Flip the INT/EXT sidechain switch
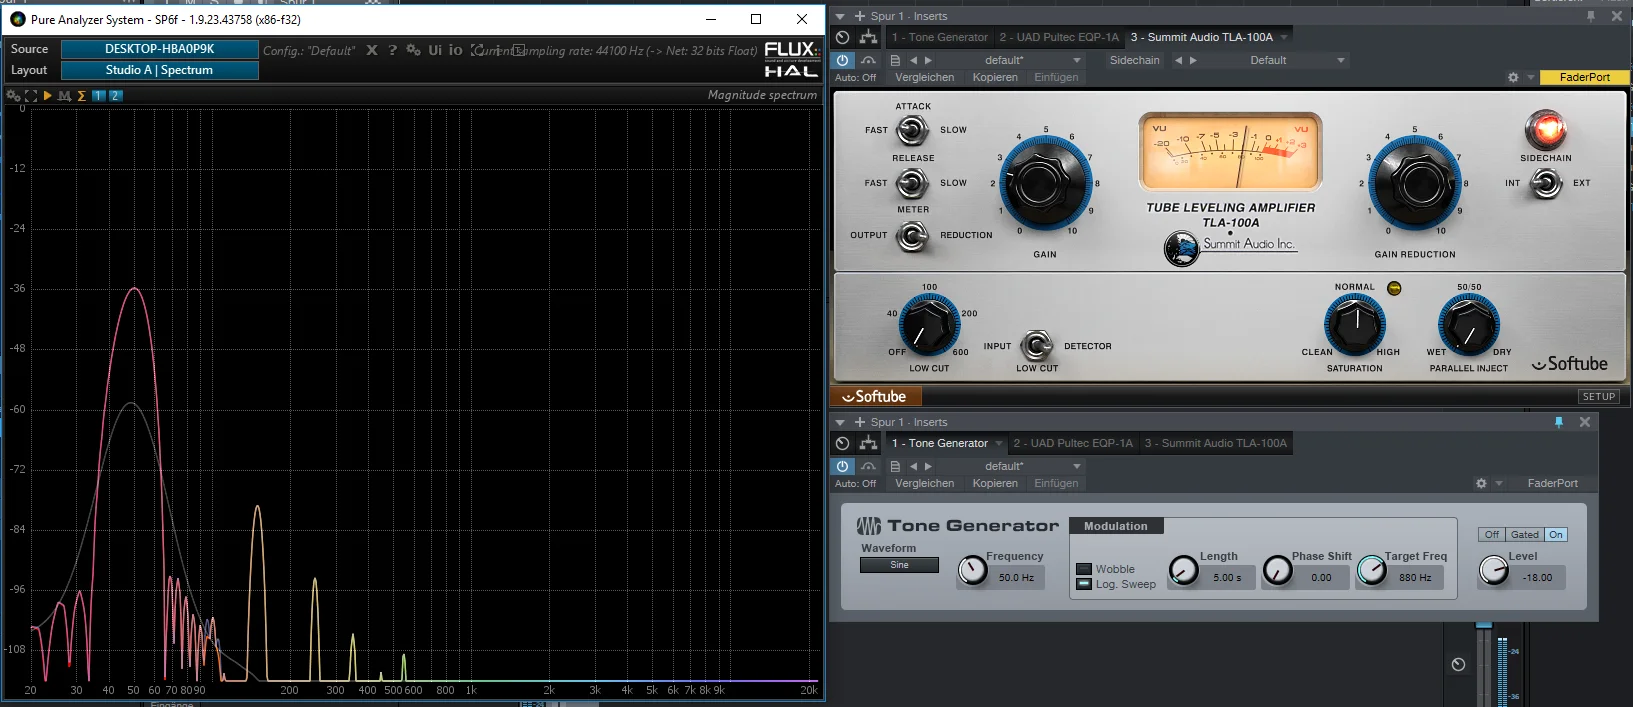 tap(1546, 183)
